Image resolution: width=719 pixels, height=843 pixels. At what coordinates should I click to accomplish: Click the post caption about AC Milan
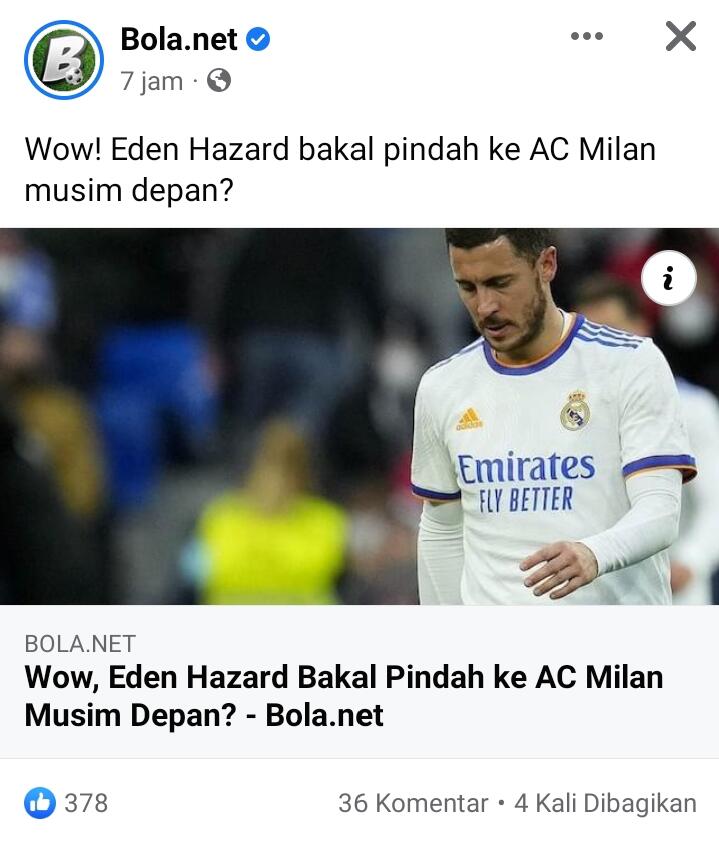[340, 169]
